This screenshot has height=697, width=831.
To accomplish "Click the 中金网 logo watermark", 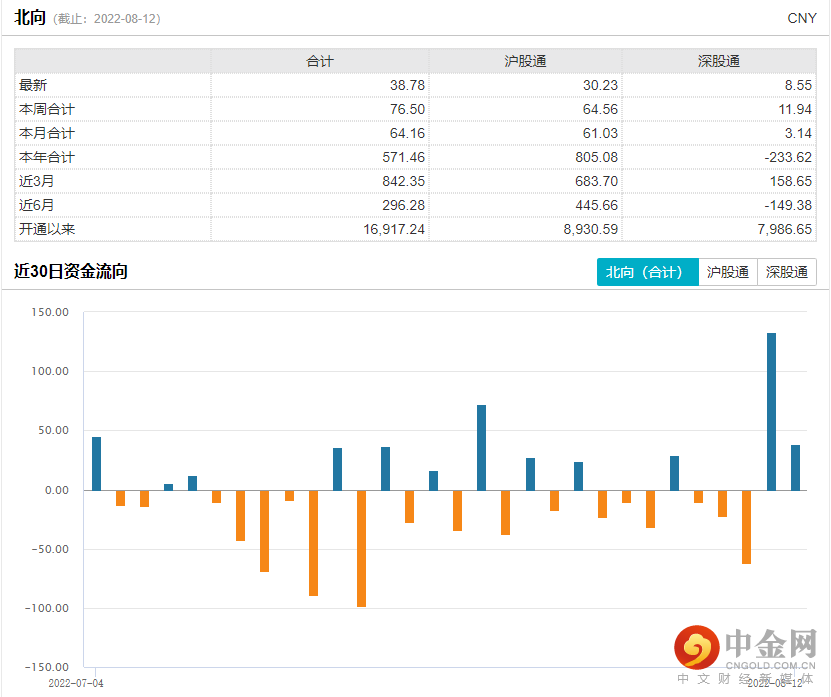I will tap(744, 651).
